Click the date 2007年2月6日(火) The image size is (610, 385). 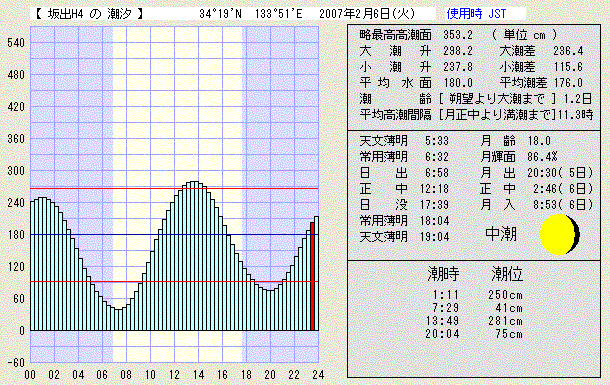coord(367,14)
